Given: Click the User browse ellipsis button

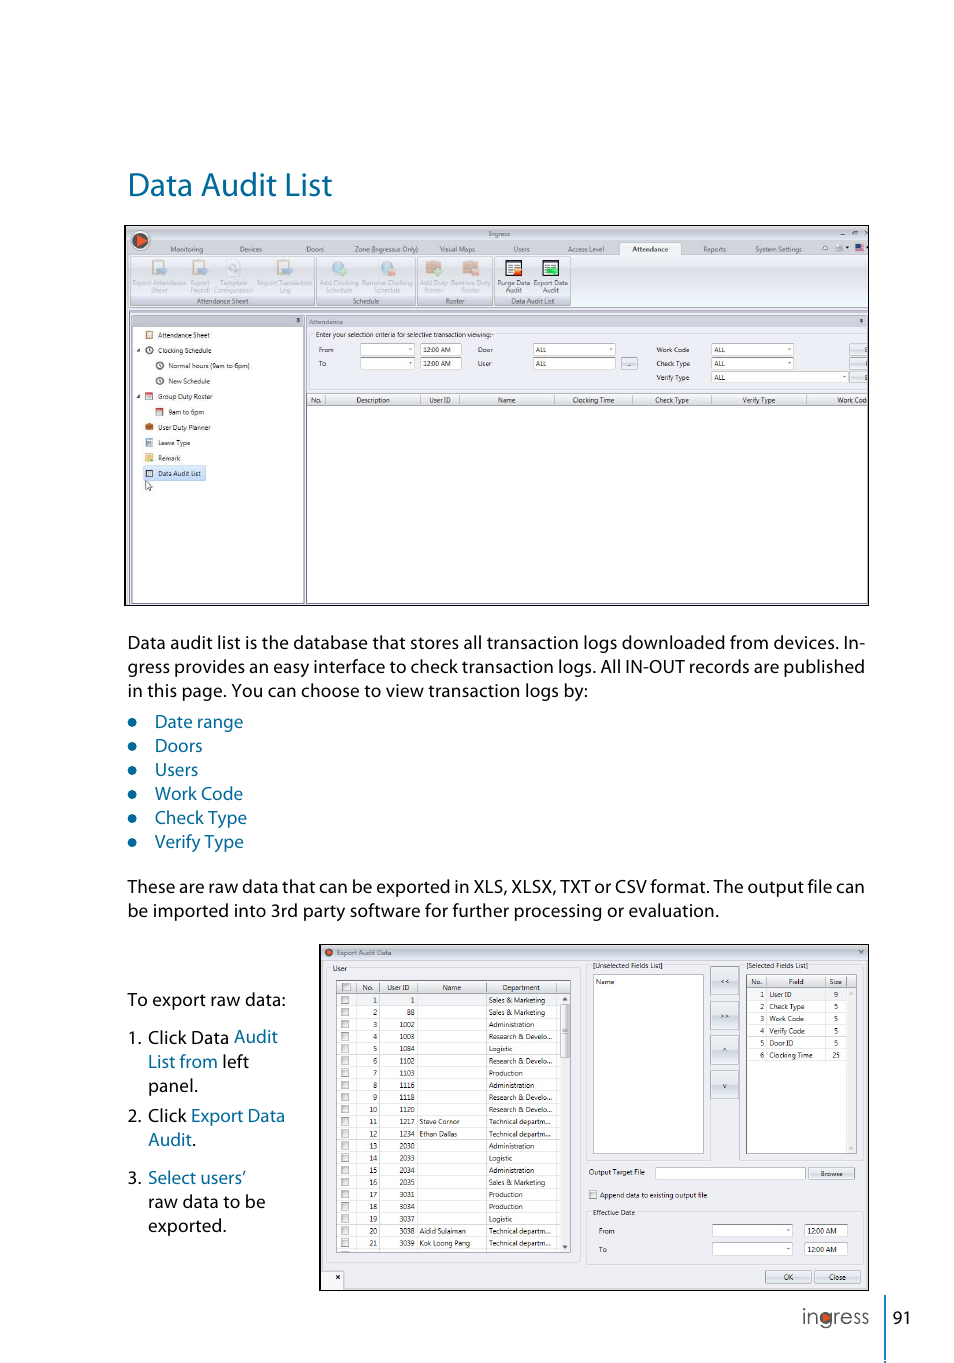Looking at the screenshot, I should click(x=629, y=364).
